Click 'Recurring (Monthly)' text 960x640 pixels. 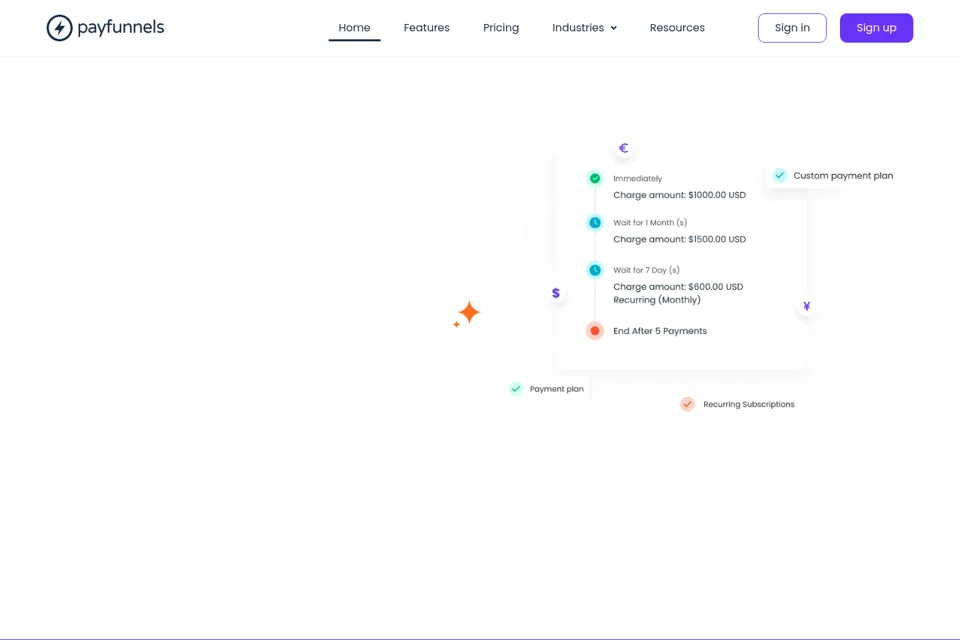[657, 300]
